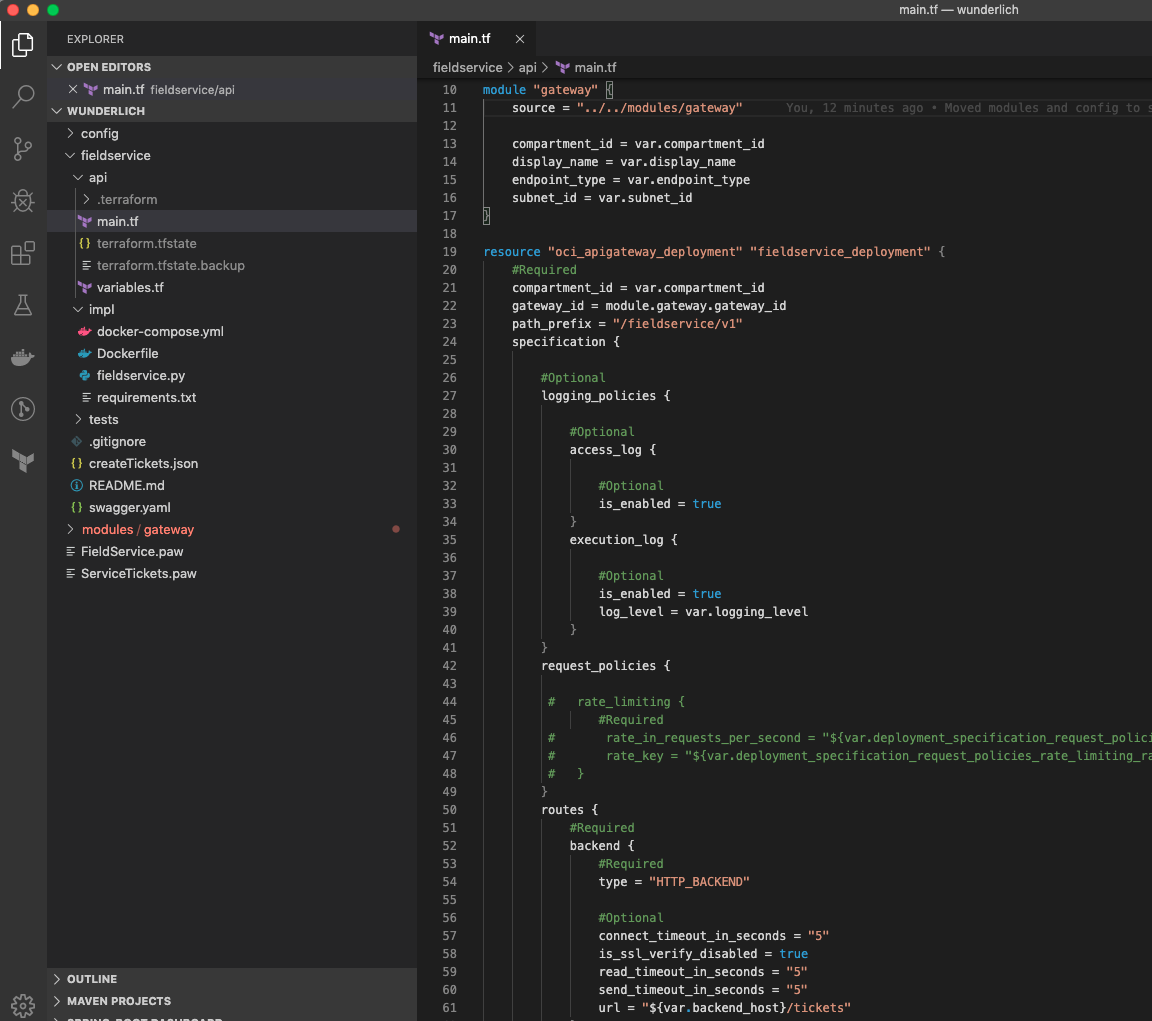1152x1021 pixels.
Task: Open the Manage settings gear
Action: click(x=22, y=1006)
